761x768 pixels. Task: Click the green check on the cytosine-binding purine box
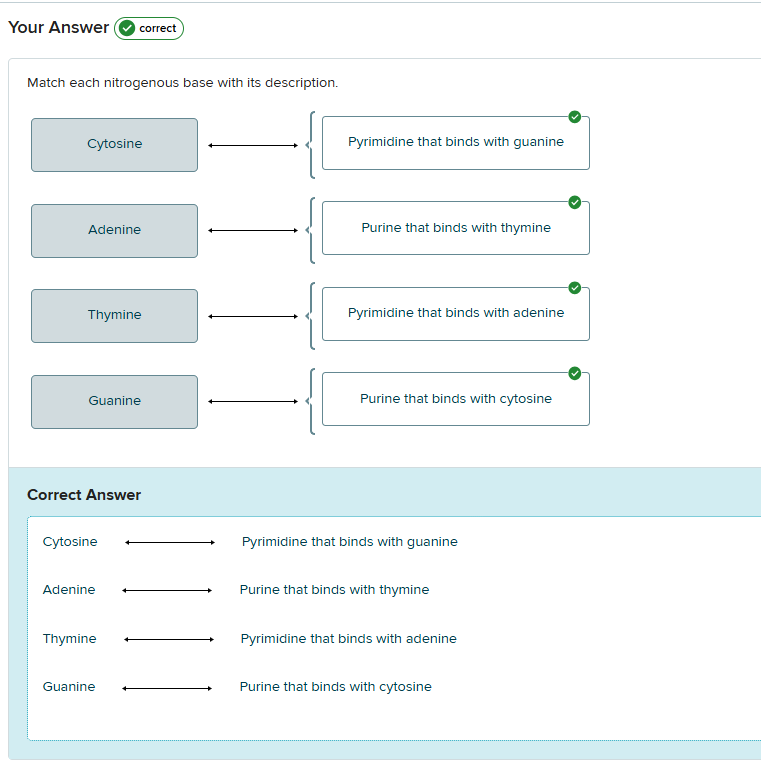[574, 373]
